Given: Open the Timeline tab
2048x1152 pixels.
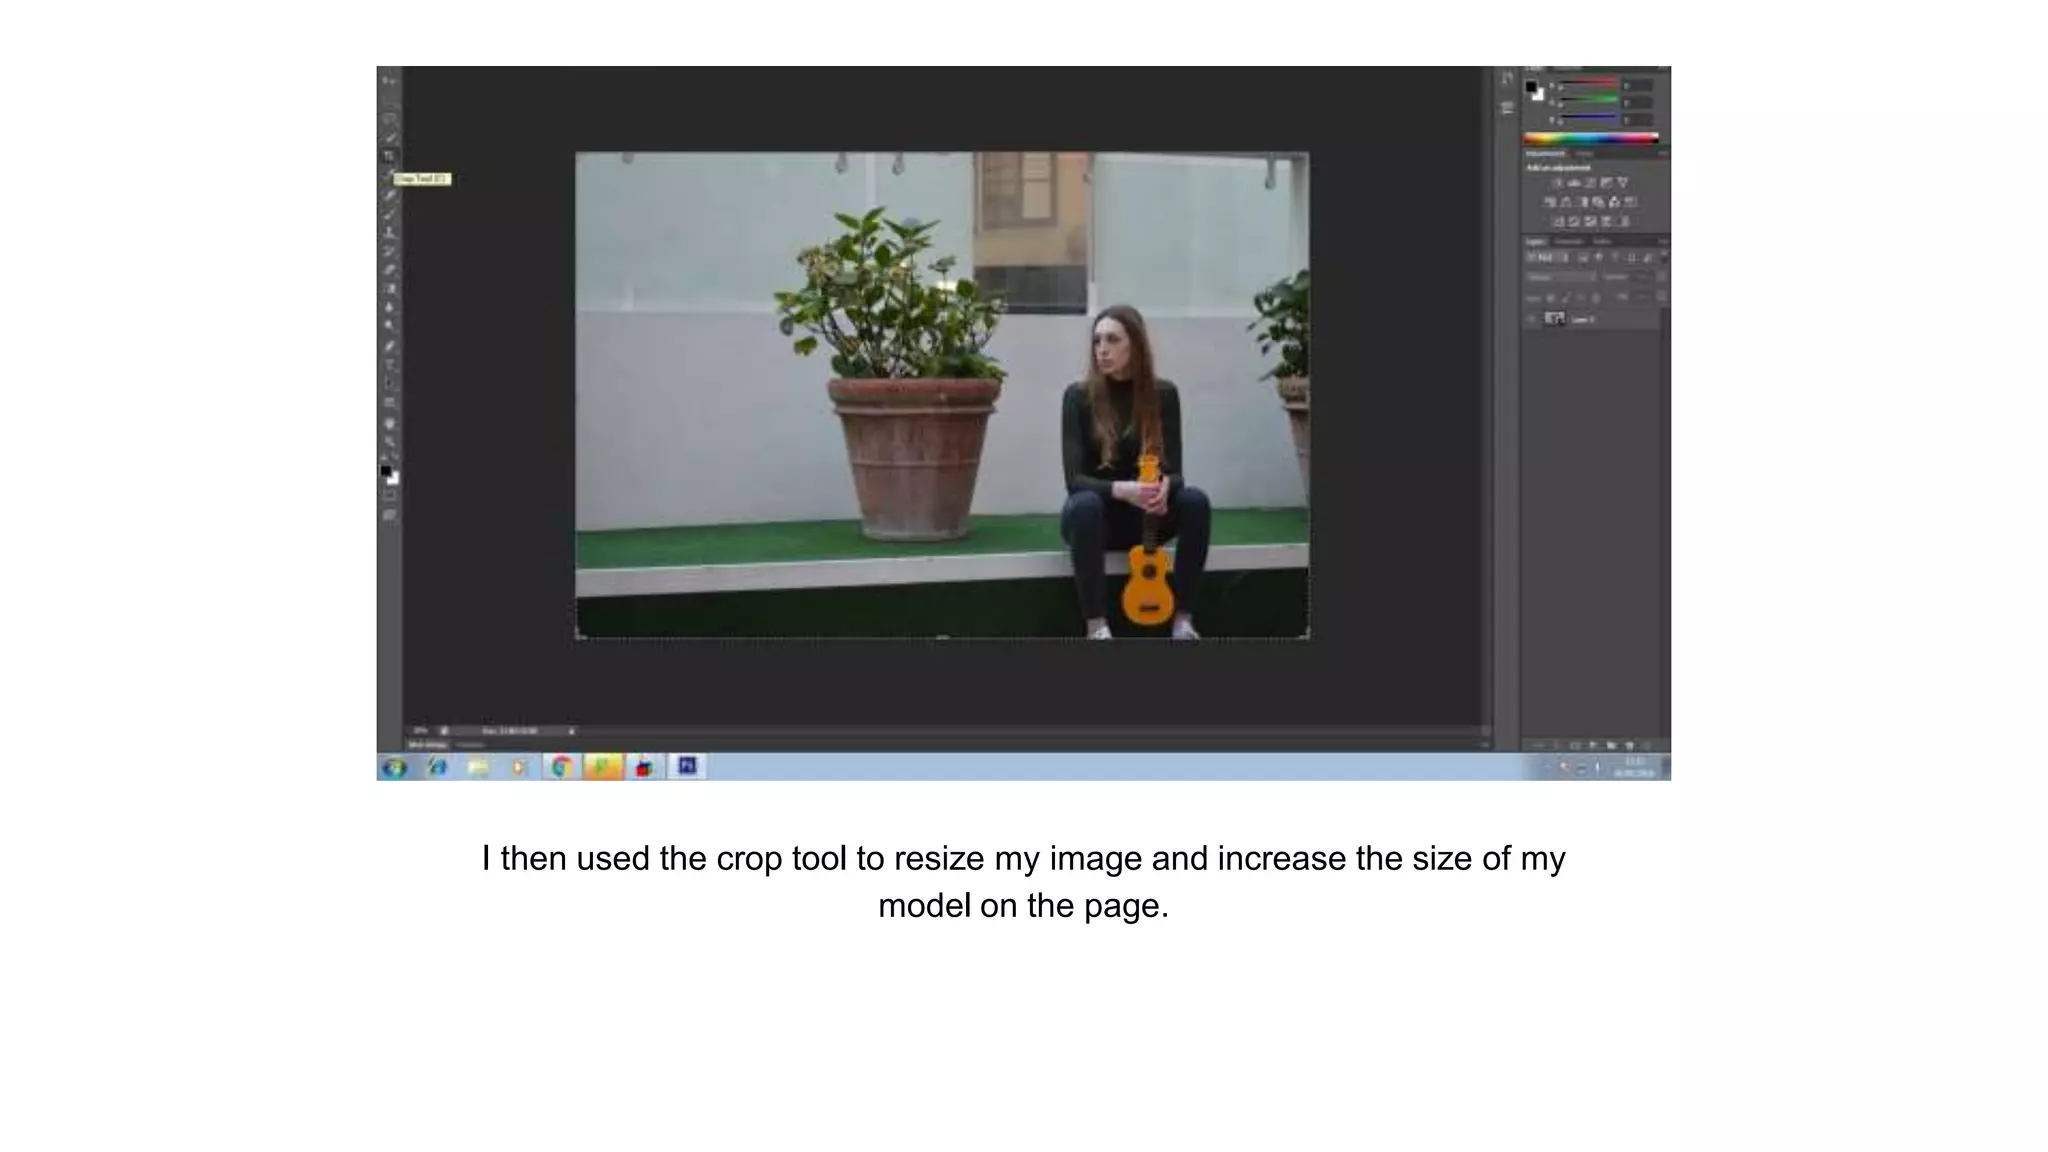Looking at the screenshot, I should 469,745.
